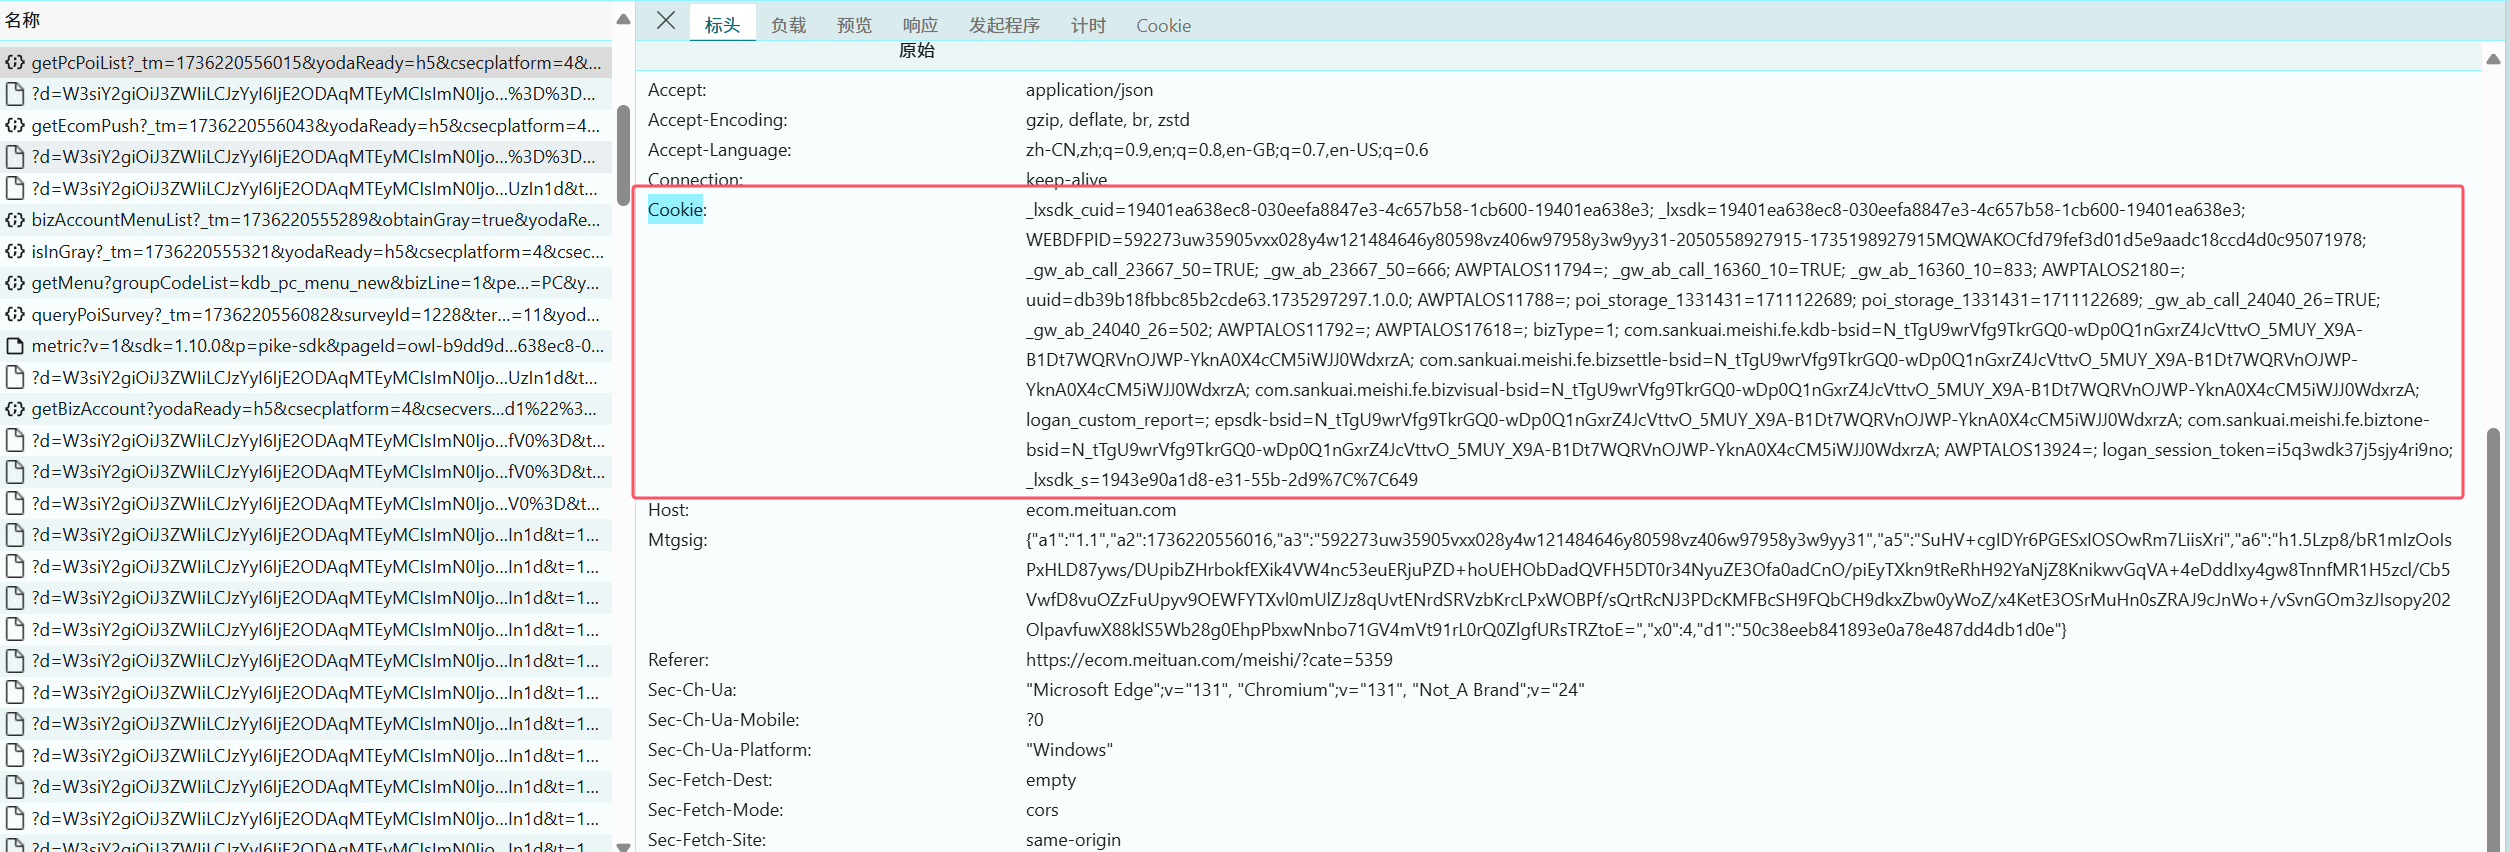Image resolution: width=2510 pixels, height=852 pixels.
Task: View the Cookie tab
Action: pos(1163,25)
